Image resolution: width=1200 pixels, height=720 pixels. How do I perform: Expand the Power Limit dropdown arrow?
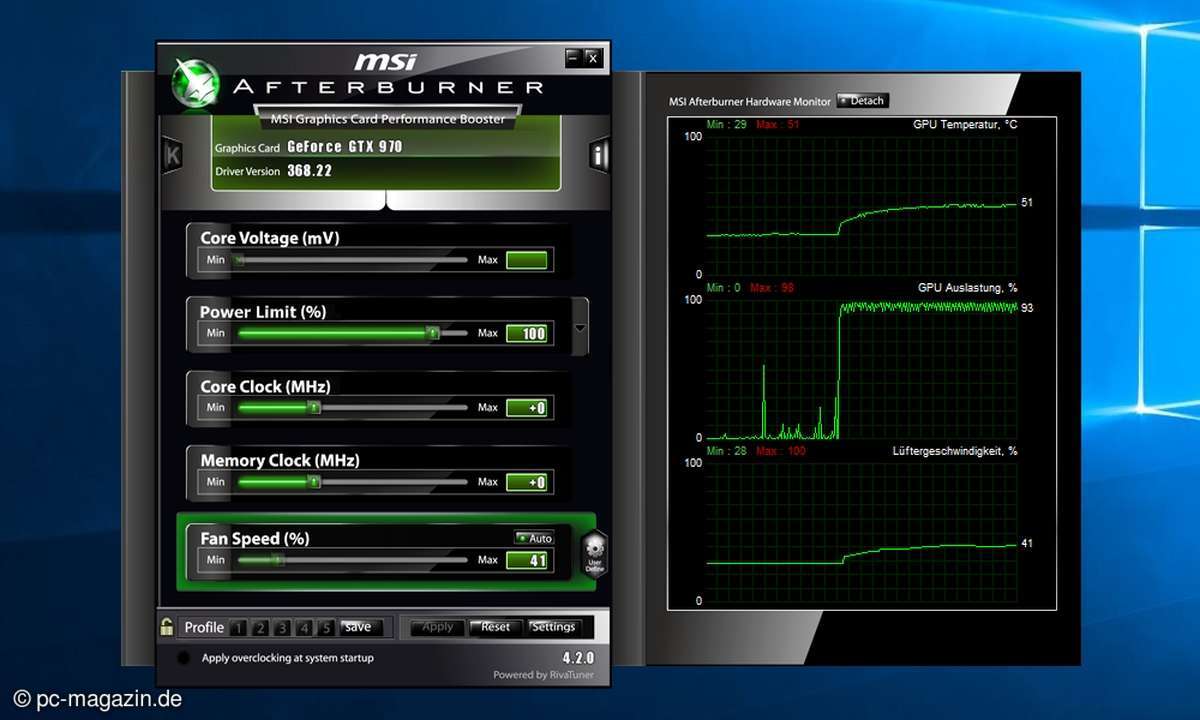(580, 329)
